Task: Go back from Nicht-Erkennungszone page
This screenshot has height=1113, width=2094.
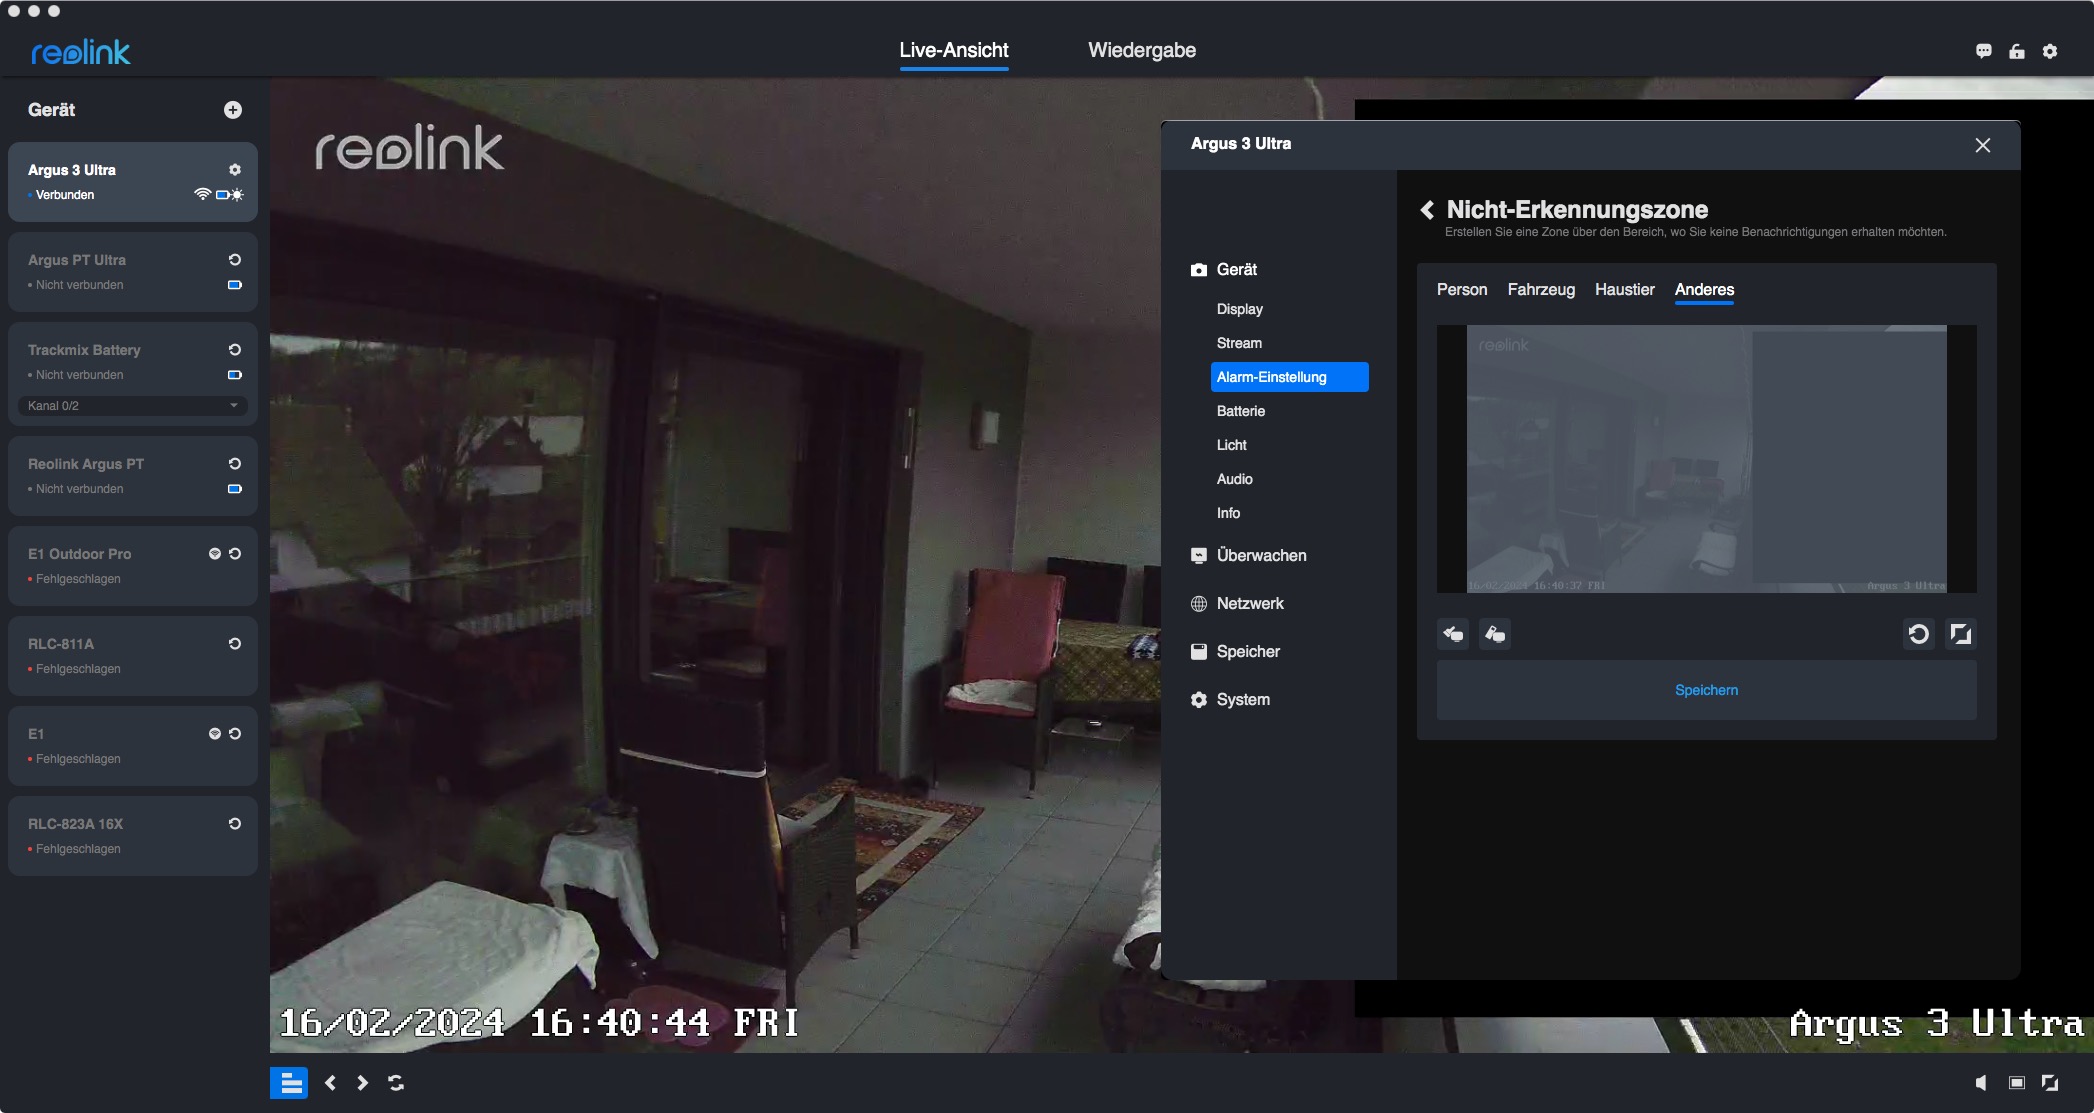Action: [x=1427, y=210]
